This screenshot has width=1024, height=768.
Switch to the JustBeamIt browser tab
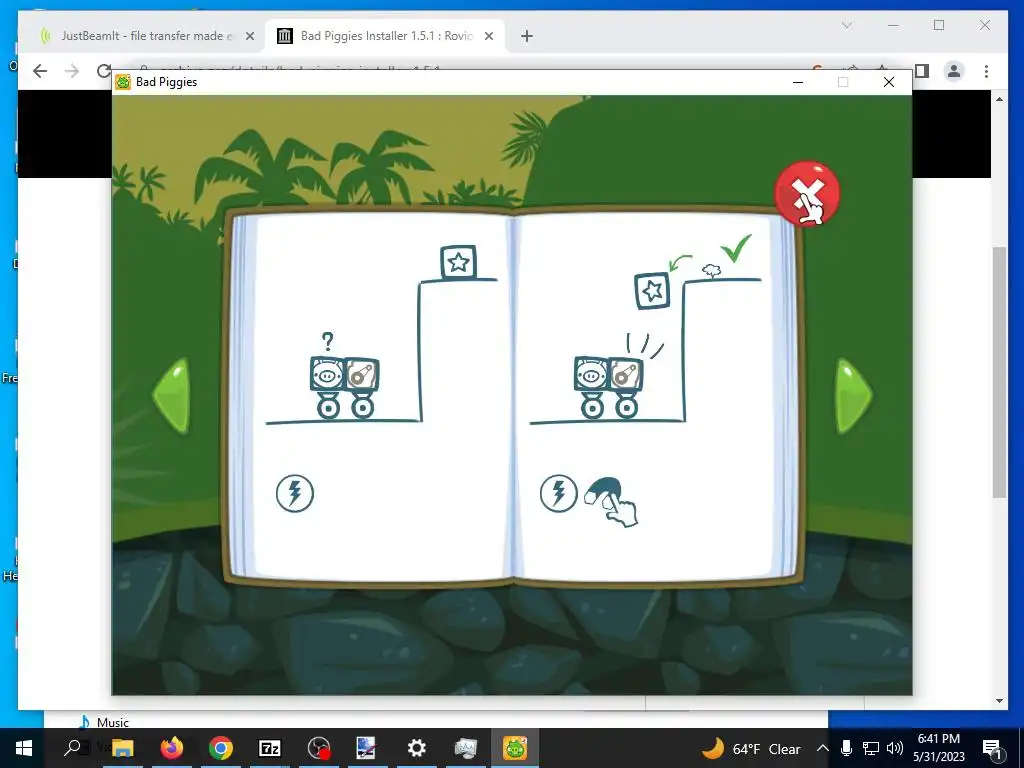click(x=146, y=36)
